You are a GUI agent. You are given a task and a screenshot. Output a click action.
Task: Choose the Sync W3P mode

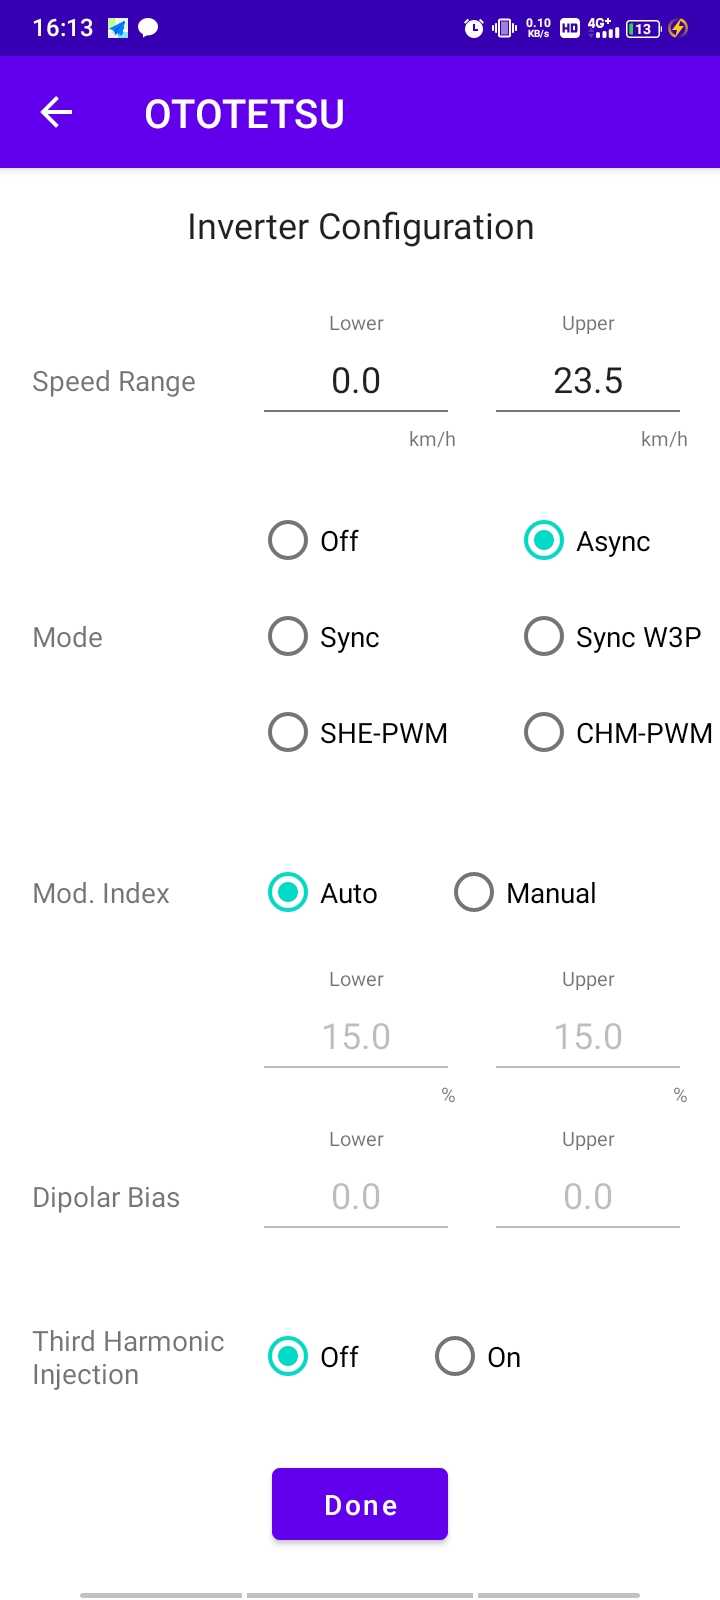tap(544, 637)
